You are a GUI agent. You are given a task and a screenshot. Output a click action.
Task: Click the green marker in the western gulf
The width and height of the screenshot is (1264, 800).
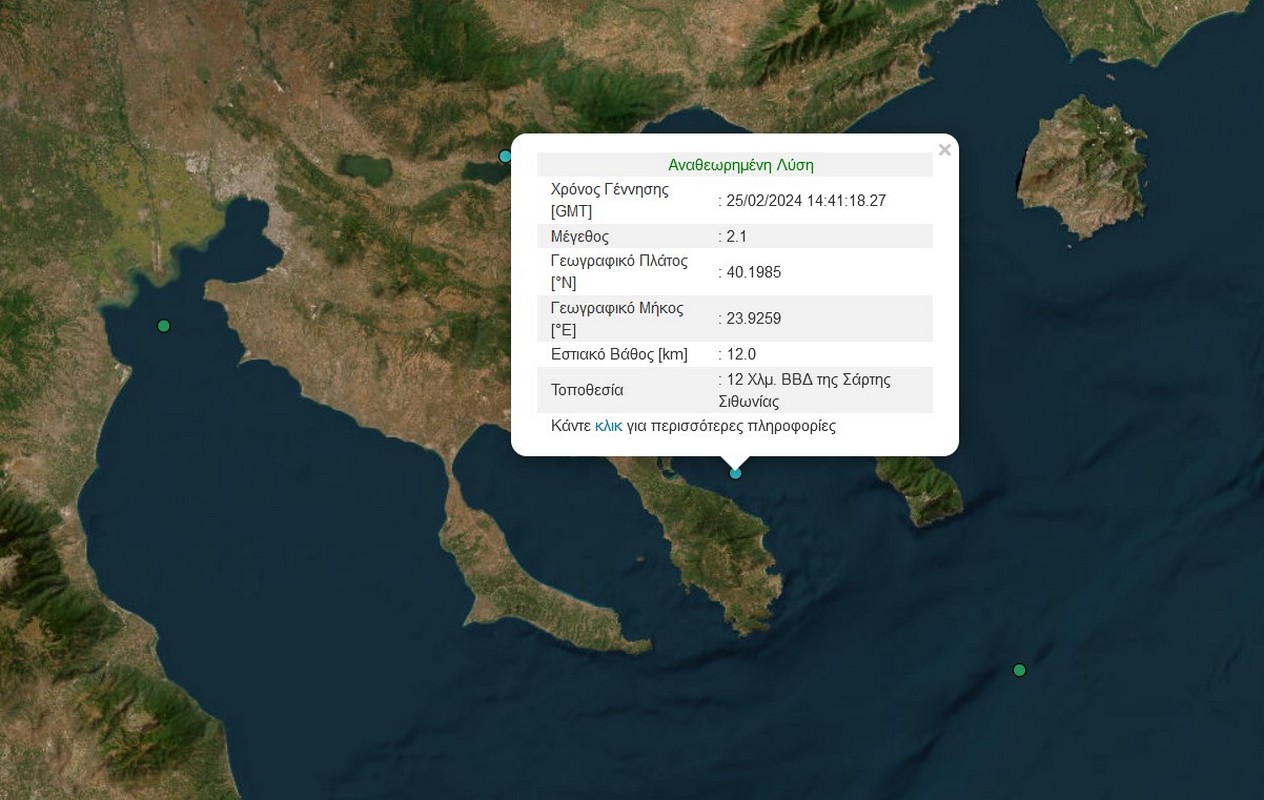(x=164, y=326)
